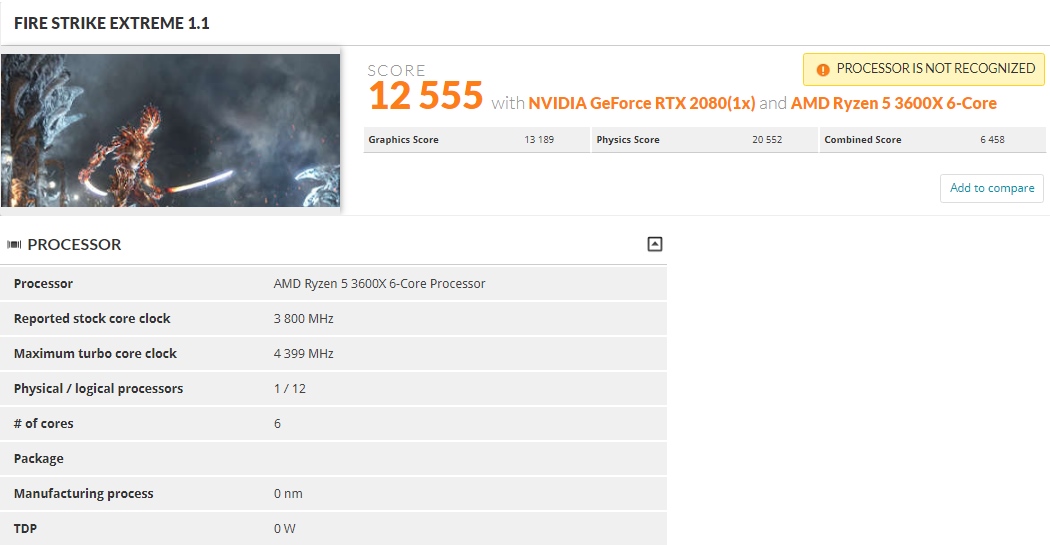Open the NVIDIA GeForce RTX 2080(1x) link

[642, 103]
